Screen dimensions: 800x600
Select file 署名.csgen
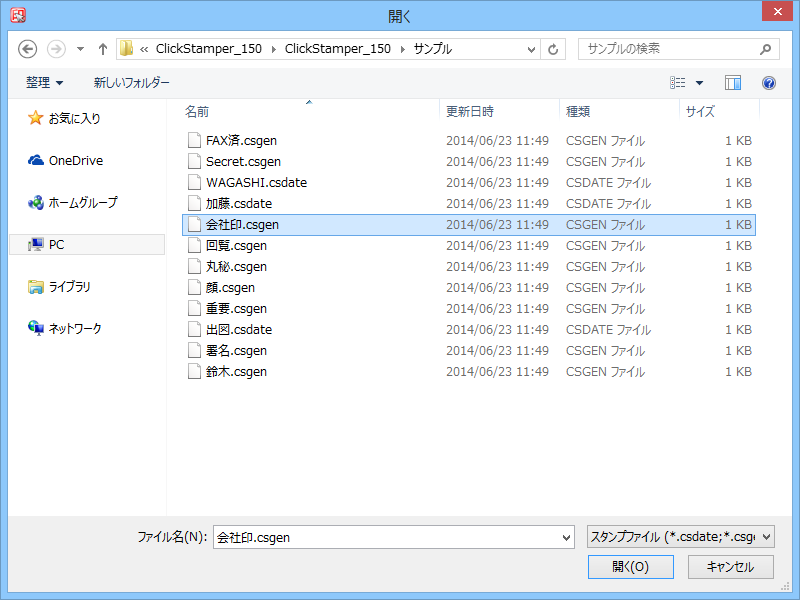point(468,351)
